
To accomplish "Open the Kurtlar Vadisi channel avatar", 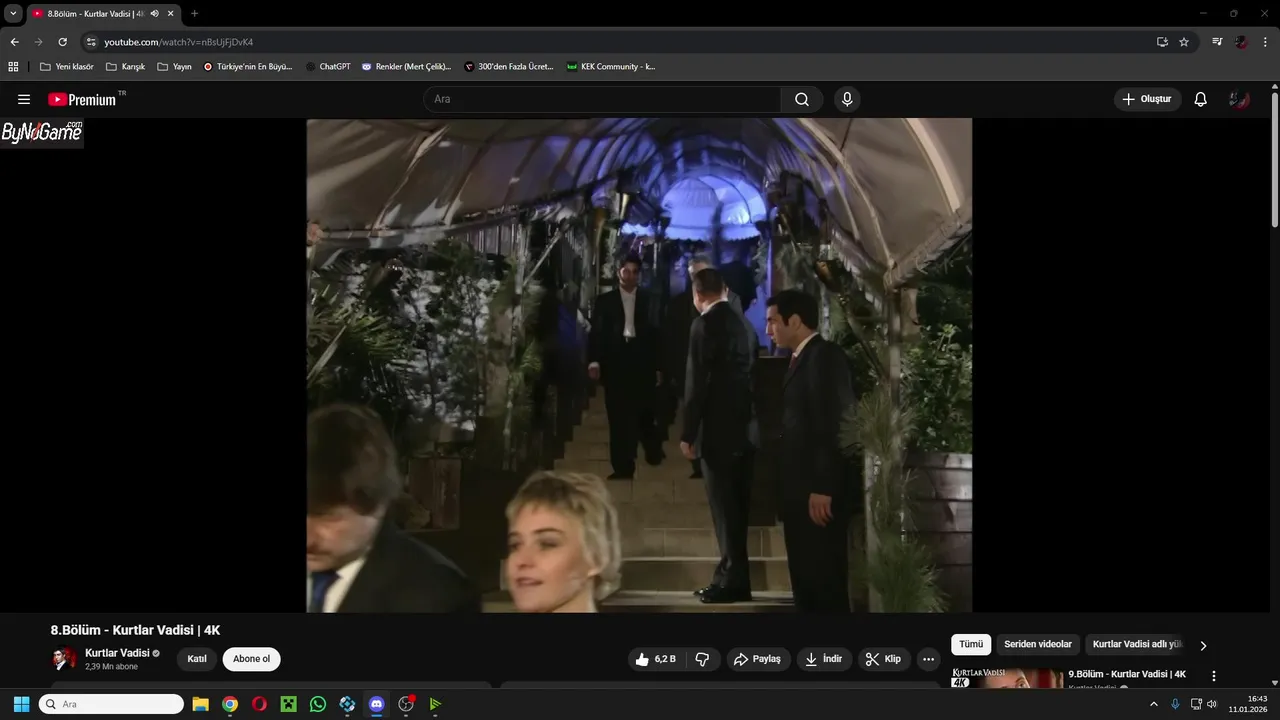I will [64, 659].
